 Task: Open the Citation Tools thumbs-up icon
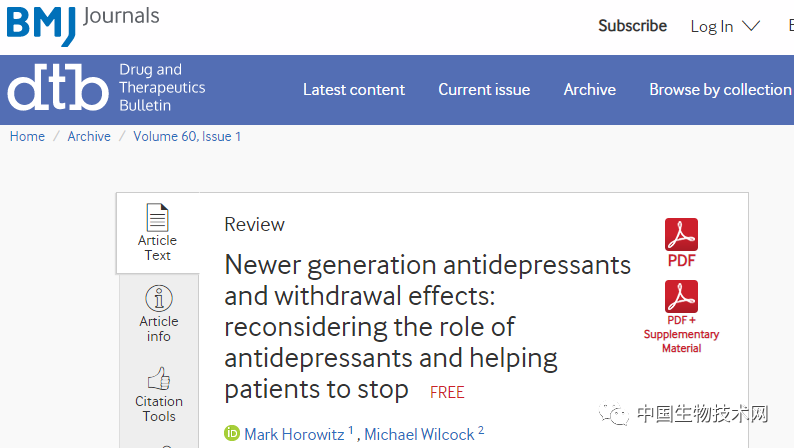pos(159,378)
